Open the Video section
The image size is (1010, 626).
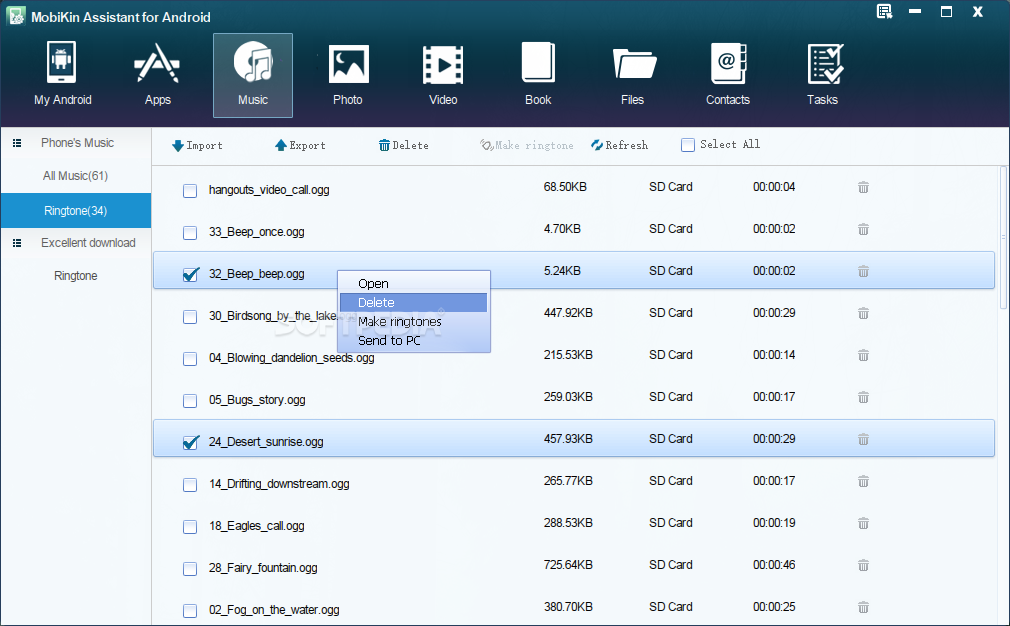tap(443, 74)
